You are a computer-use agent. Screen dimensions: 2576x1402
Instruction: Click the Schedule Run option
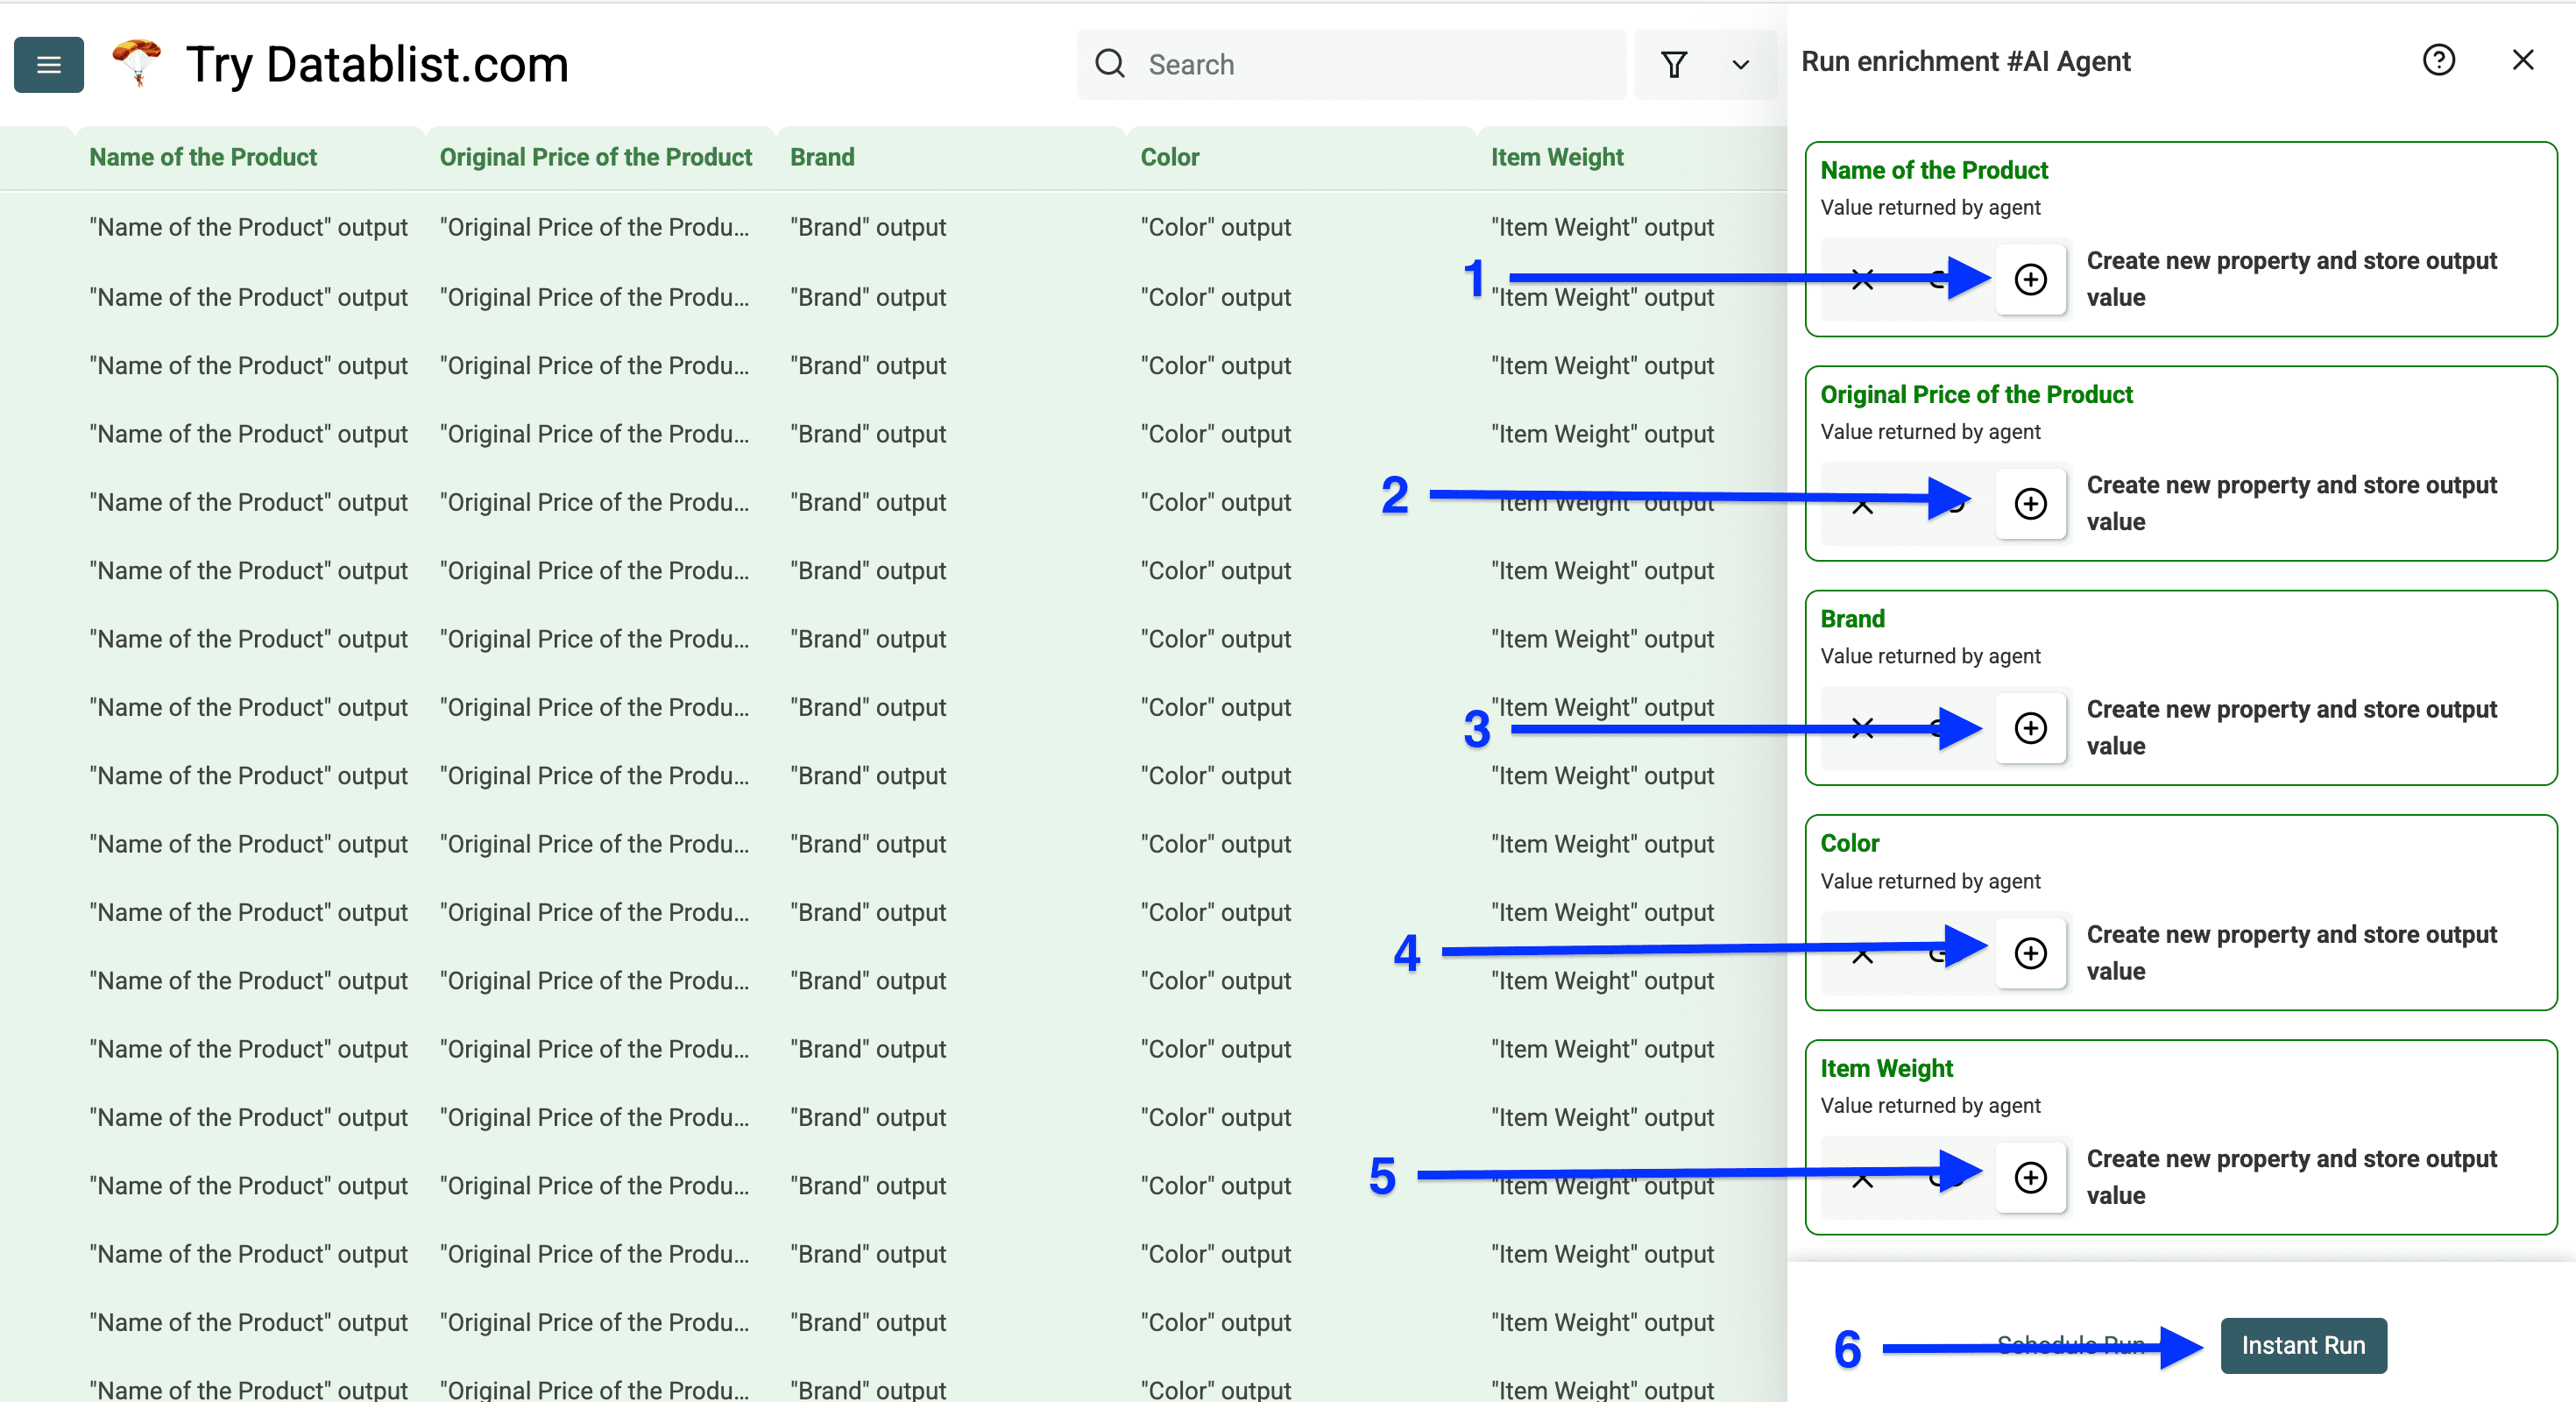click(x=2070, y=1345)
